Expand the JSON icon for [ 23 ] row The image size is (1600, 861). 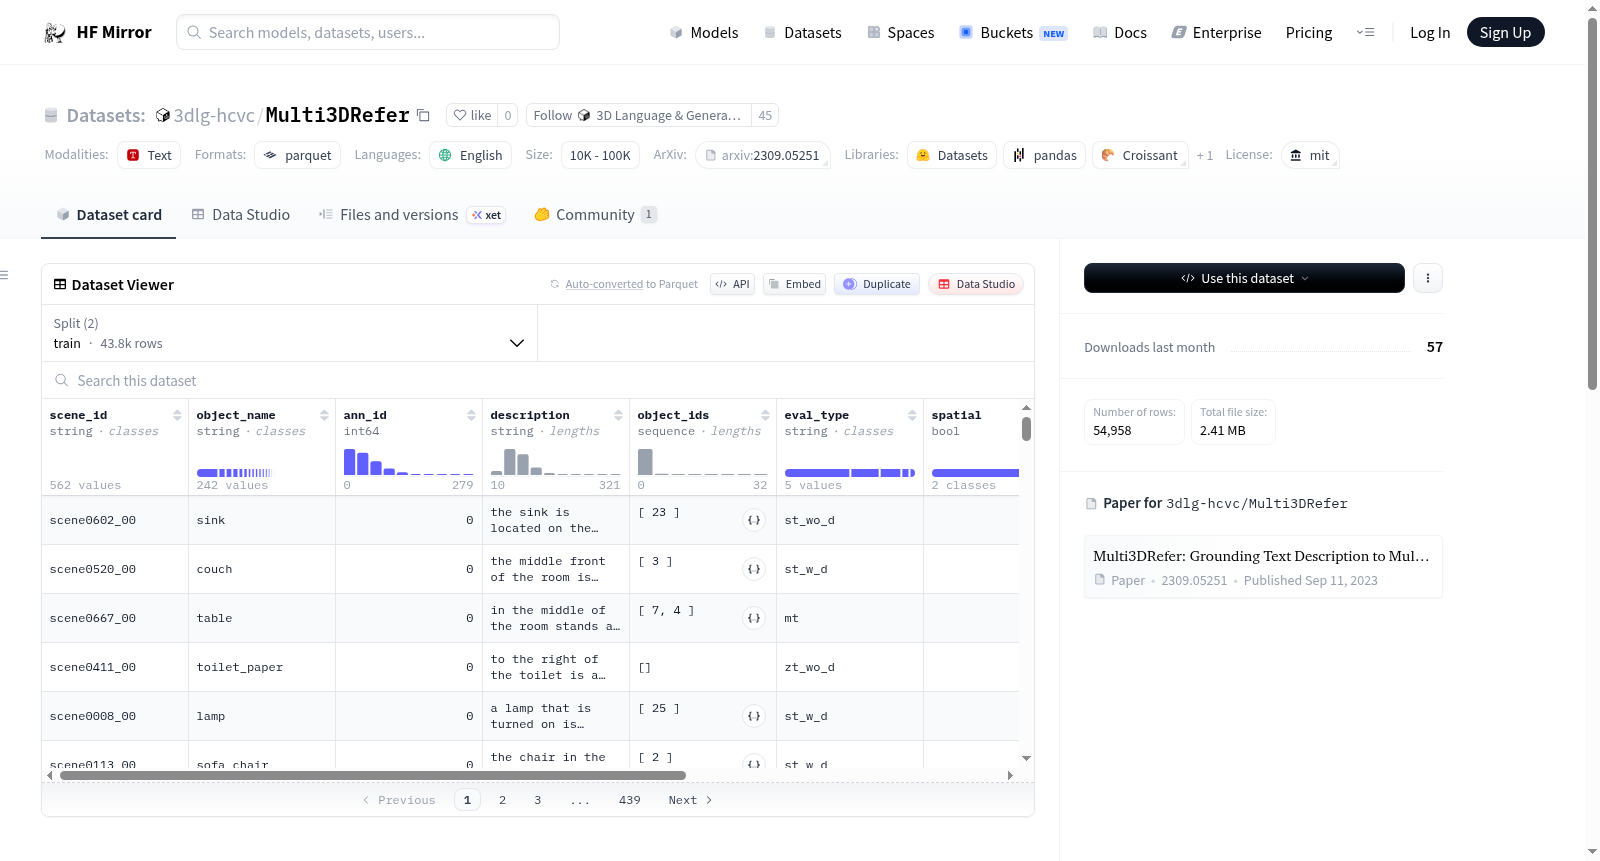coord(754,520)
